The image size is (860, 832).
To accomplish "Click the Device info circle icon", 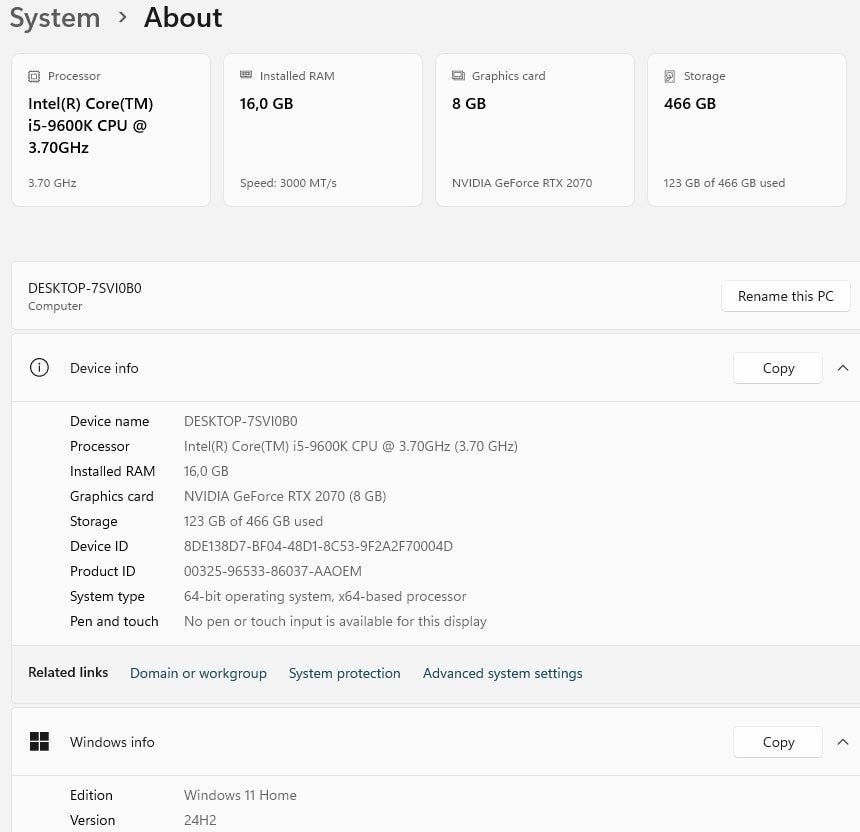I will (39, 367).
